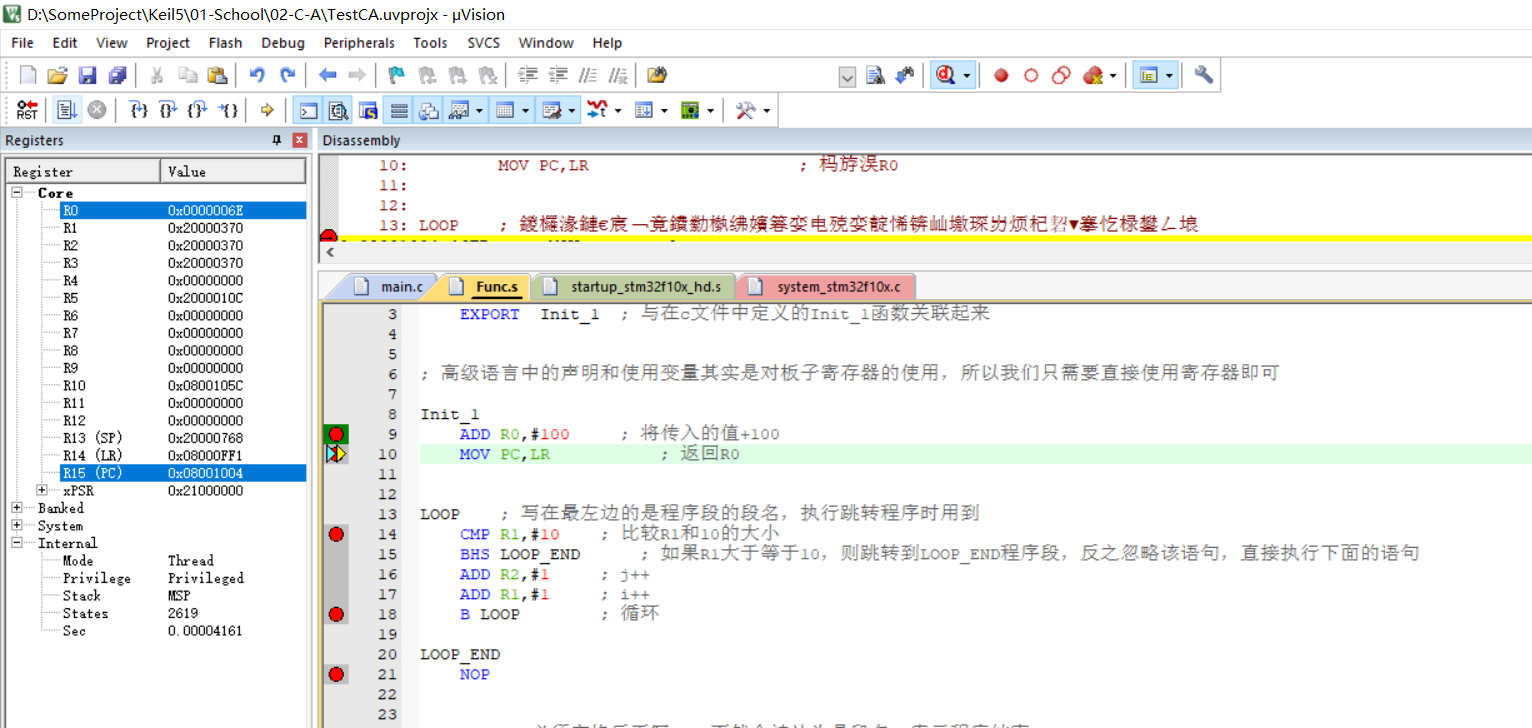Kill all breakpoints icon
Viewport: 1532px width, 728px height.
[x=1093, y=75]
